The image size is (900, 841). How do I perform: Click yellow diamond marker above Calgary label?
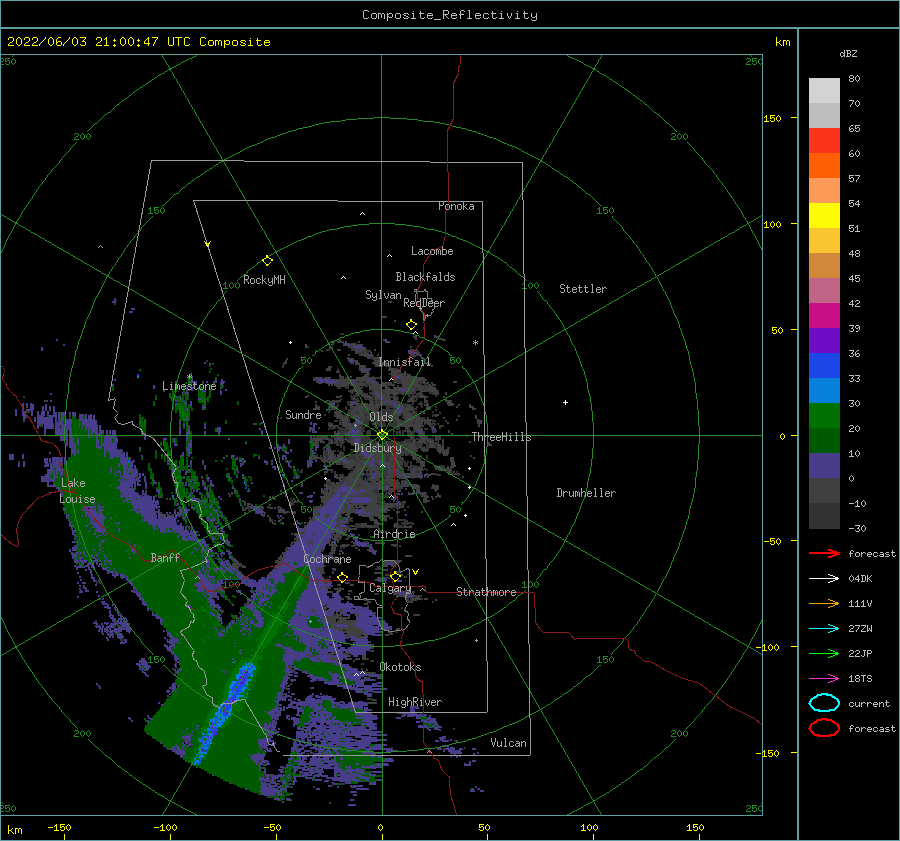(x=395, y=576)
